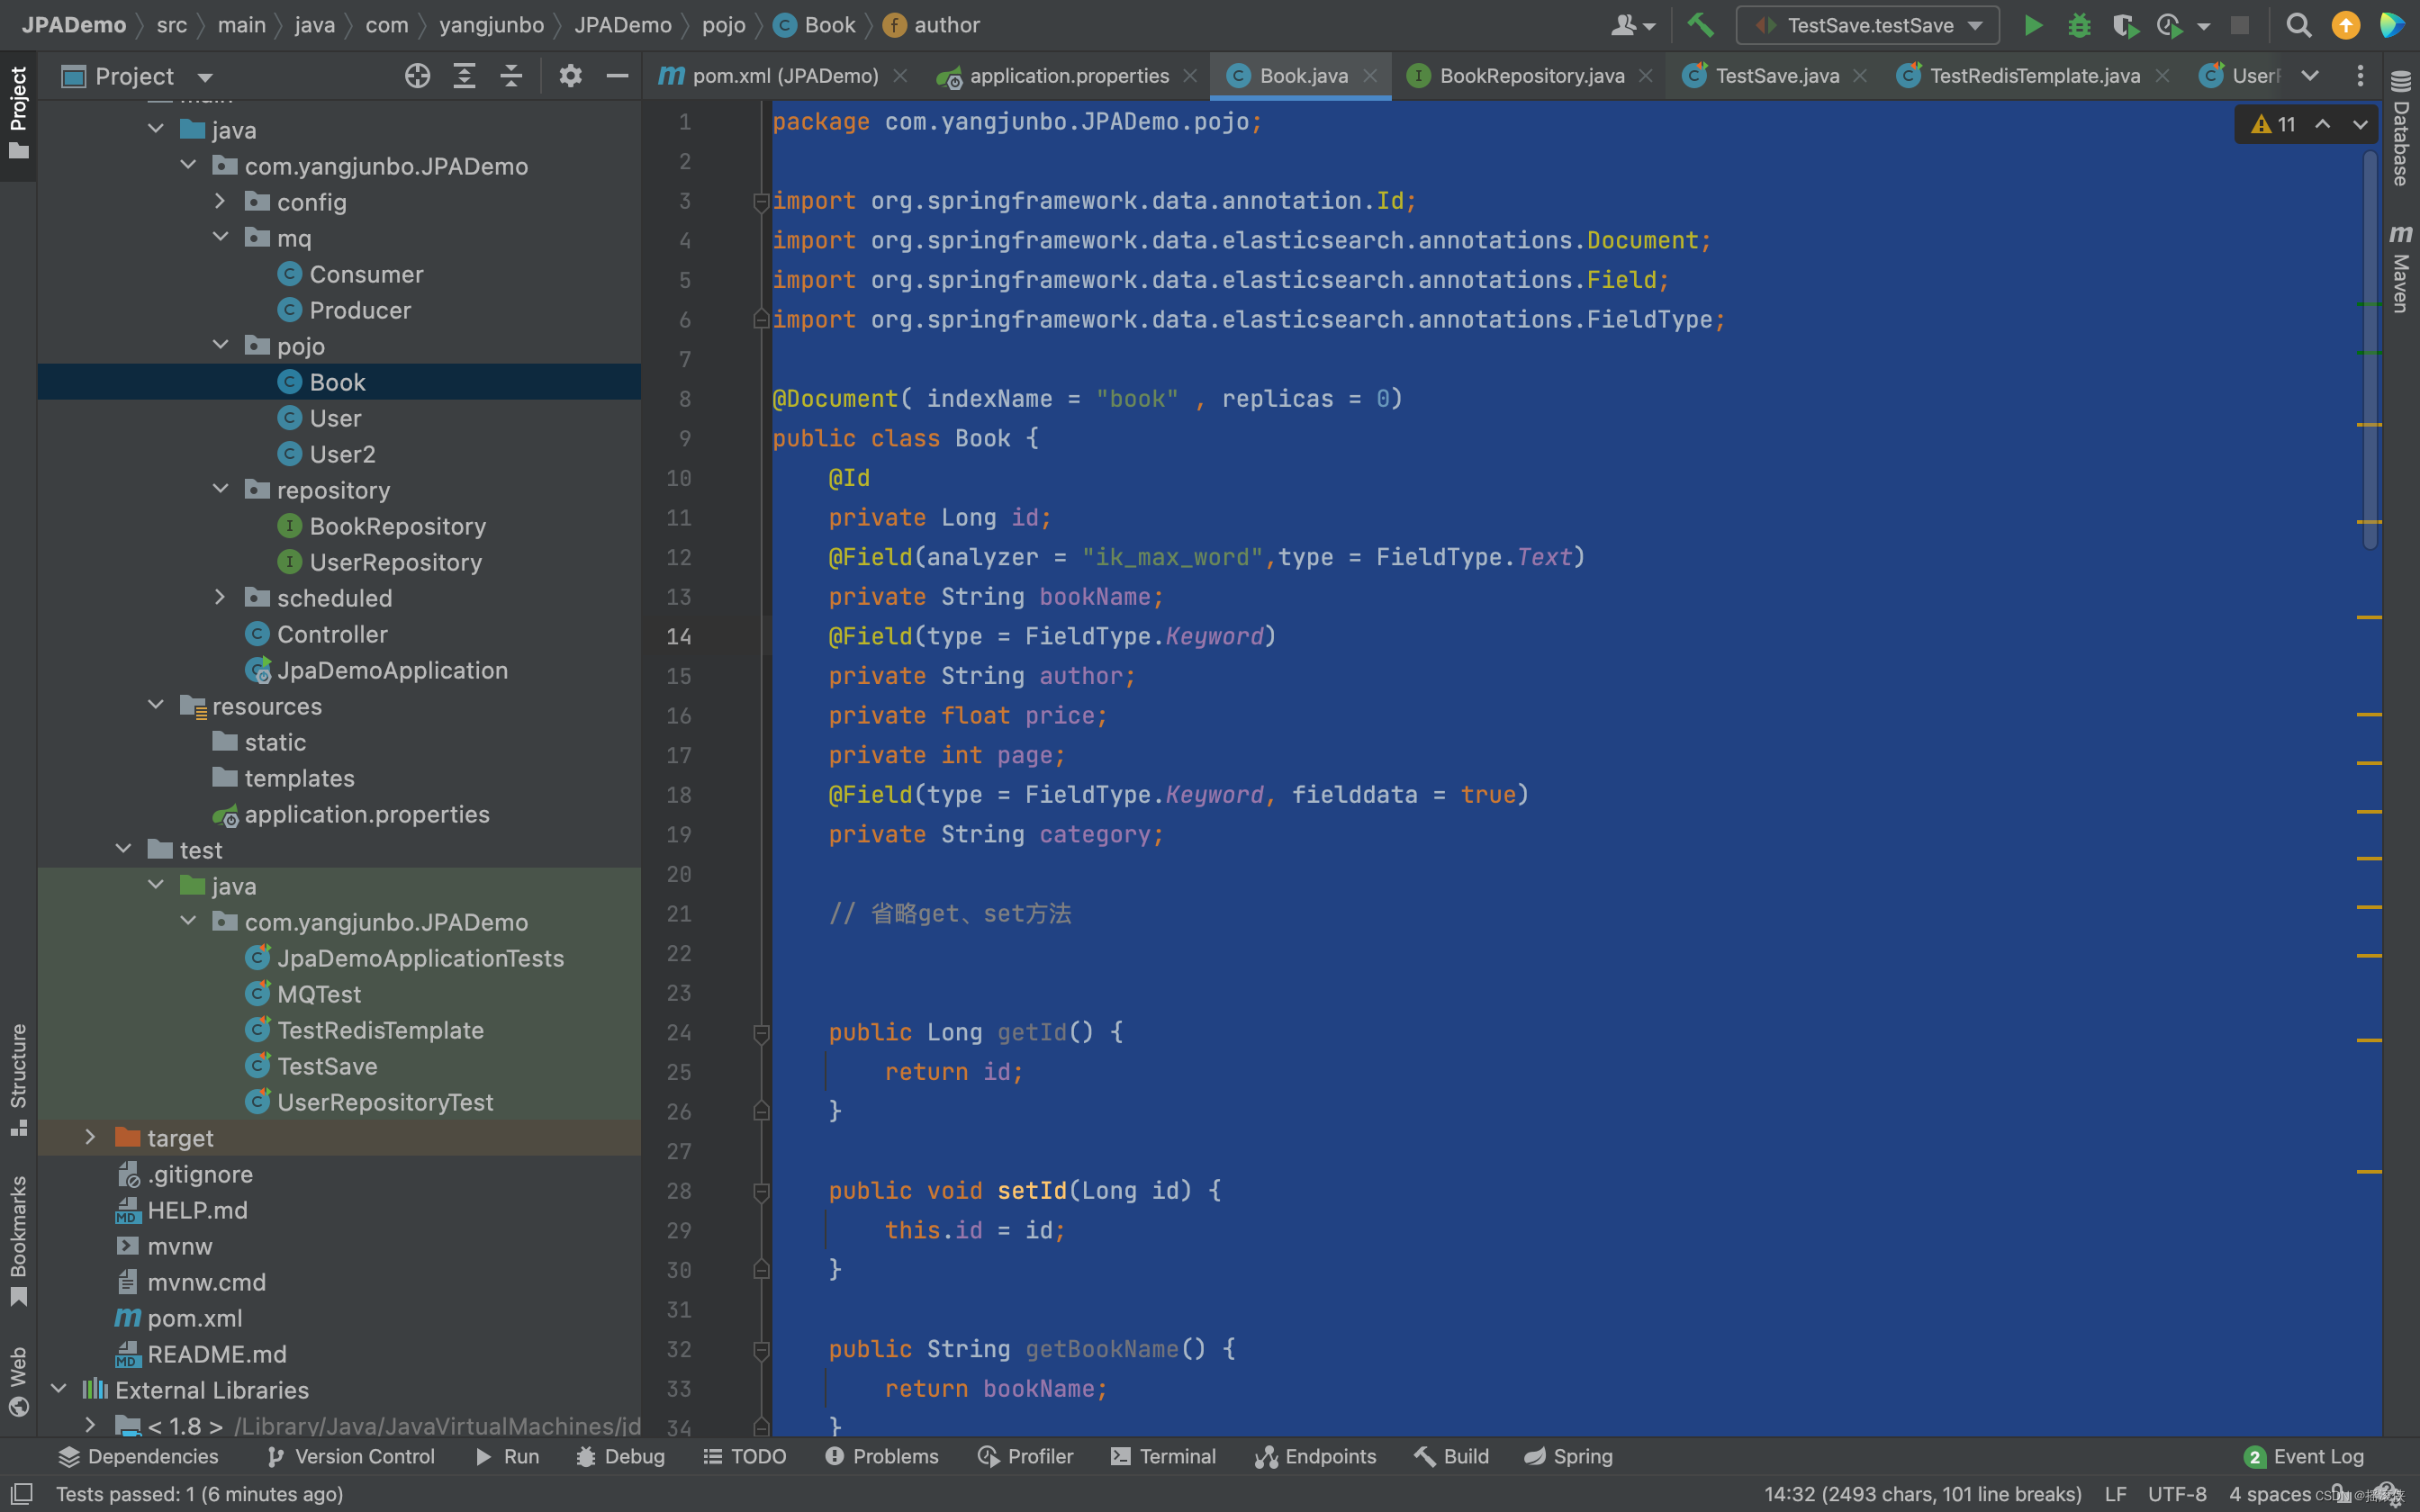This screenshot has width=2420, height=1512.
Task: Toggle tool window bars icon bottom-left
Action: point(21,1494)
